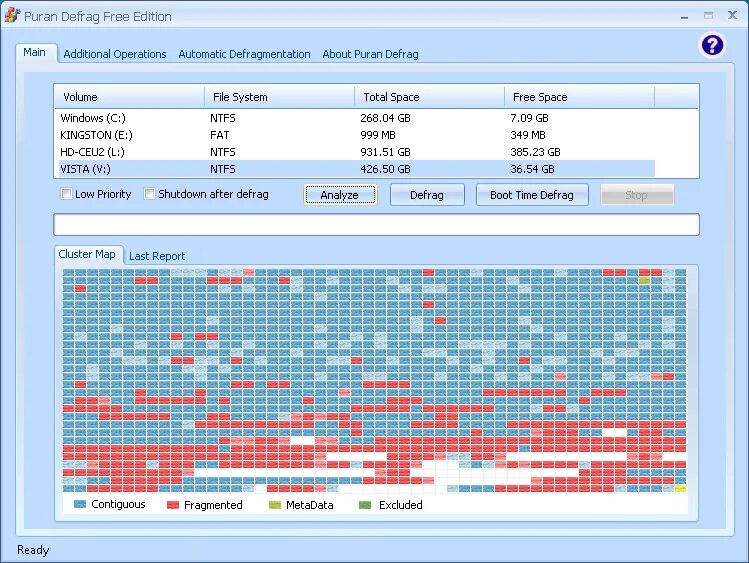The width and height of the screenshot is (749, 563).
Task: Click the MetaData legend label
Action: 310,505
